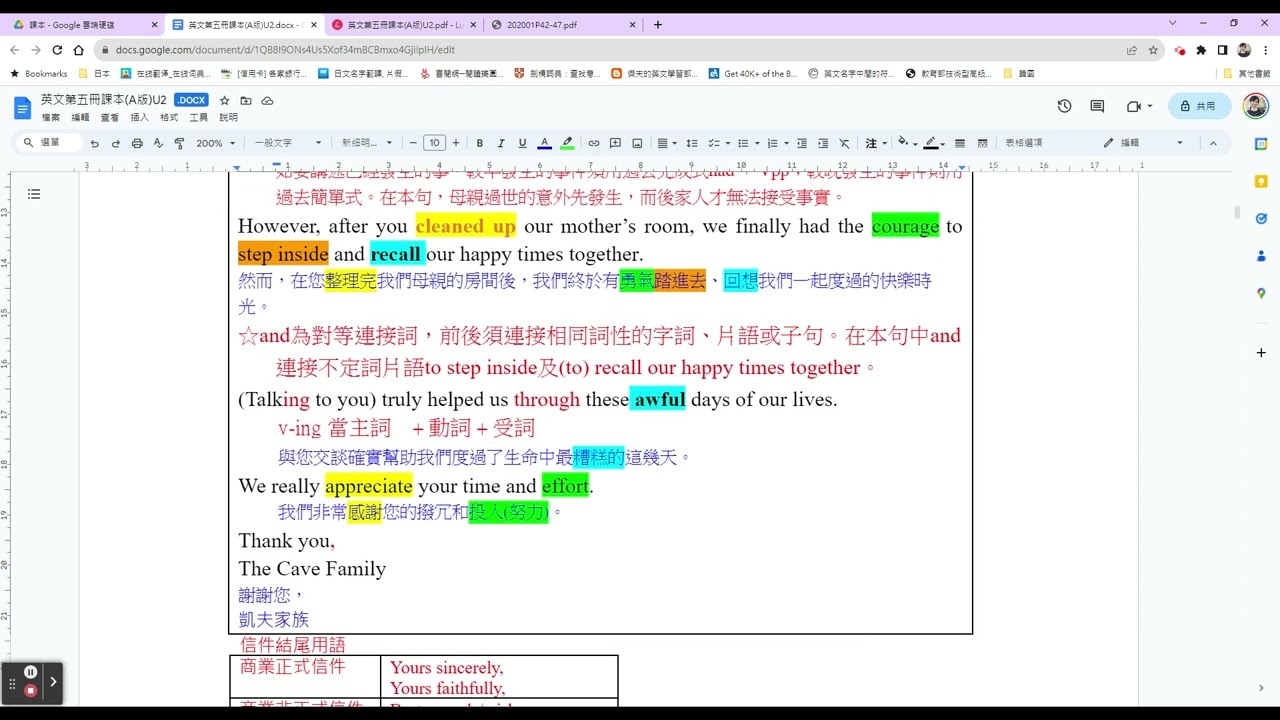Toggle bold formatting

click(479, 143)
